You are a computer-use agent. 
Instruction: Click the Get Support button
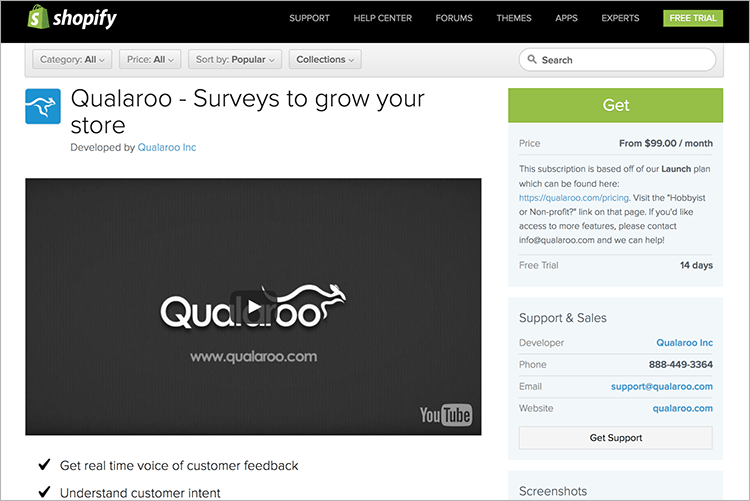point(616,438)
